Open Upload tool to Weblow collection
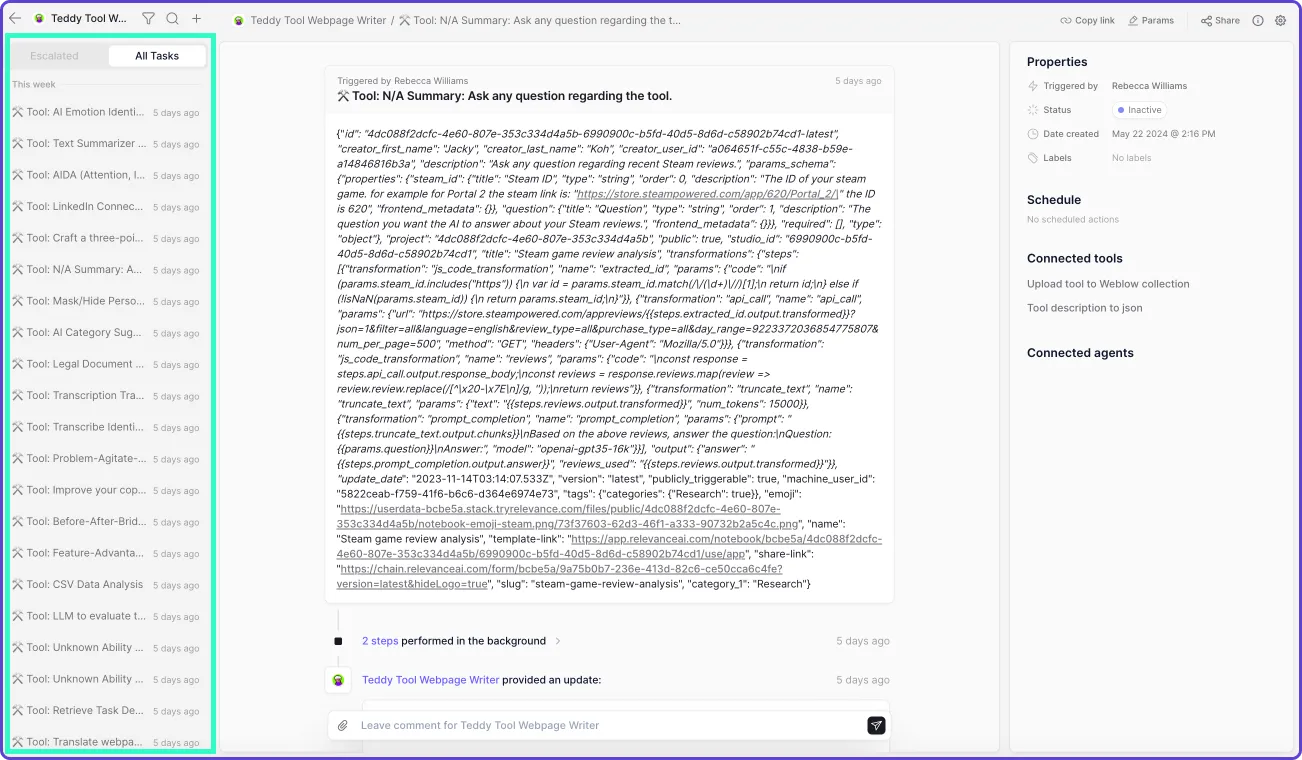This screenshot has width=1302, height=760. [1108, 284]
